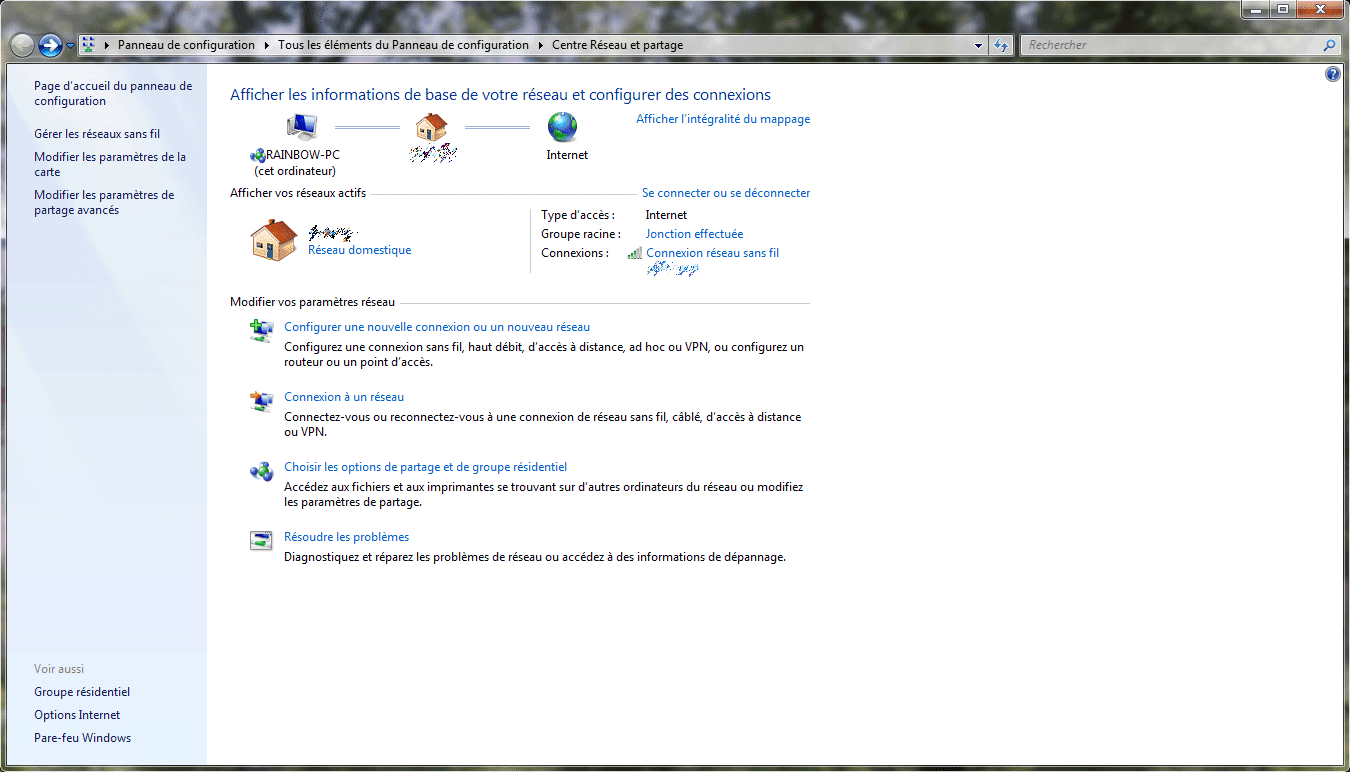The height and width of the screenshot is (772, 1350).
Task: Click Se connecter ou se déconnecter
Action: click(726, 193)
